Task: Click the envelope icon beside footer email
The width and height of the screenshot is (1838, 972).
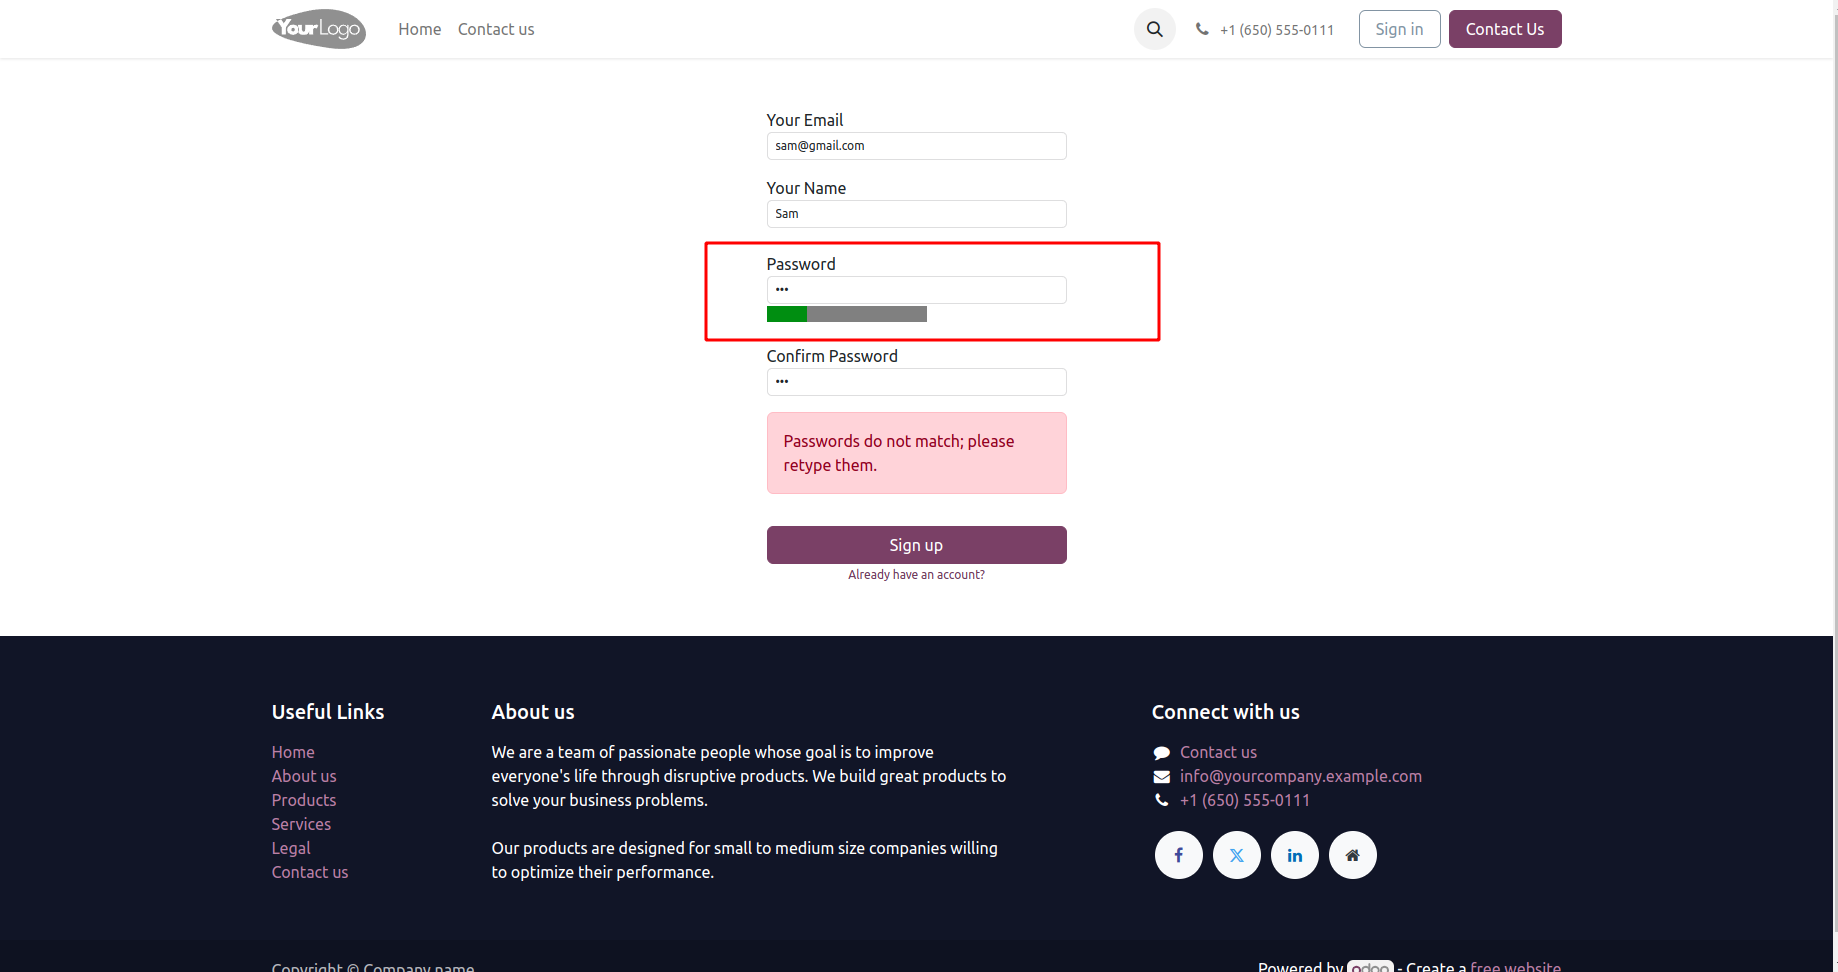Action: pyautogui.click(x=1161, y=777)
